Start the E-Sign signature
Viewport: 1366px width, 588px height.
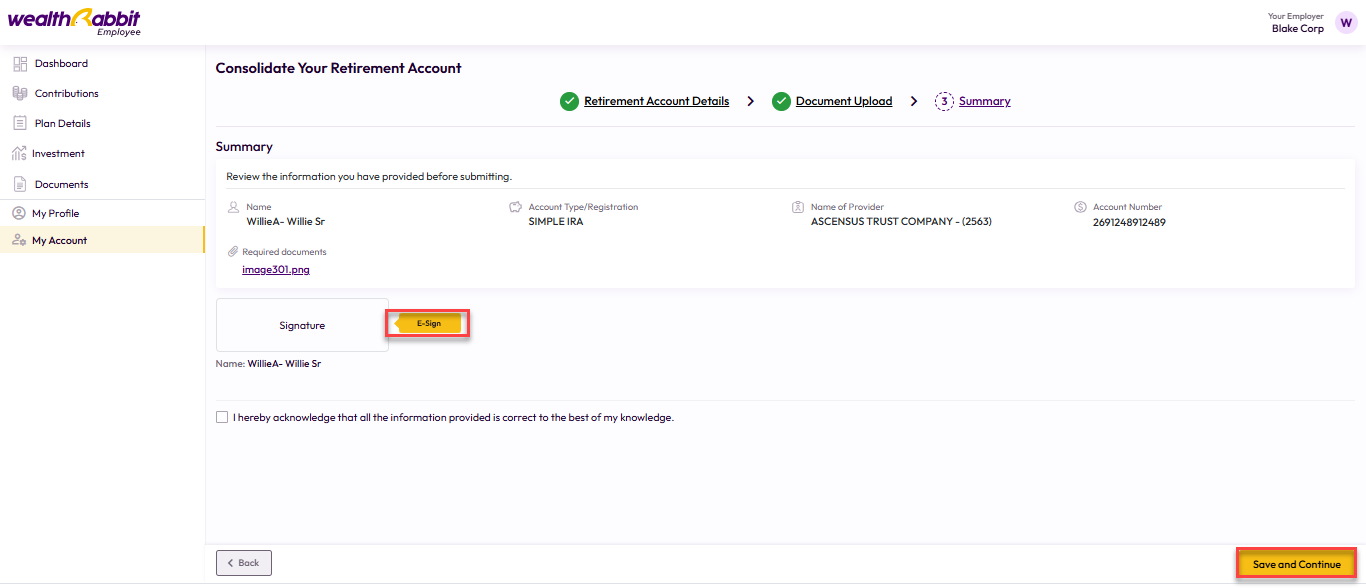(x=428, y=323)
